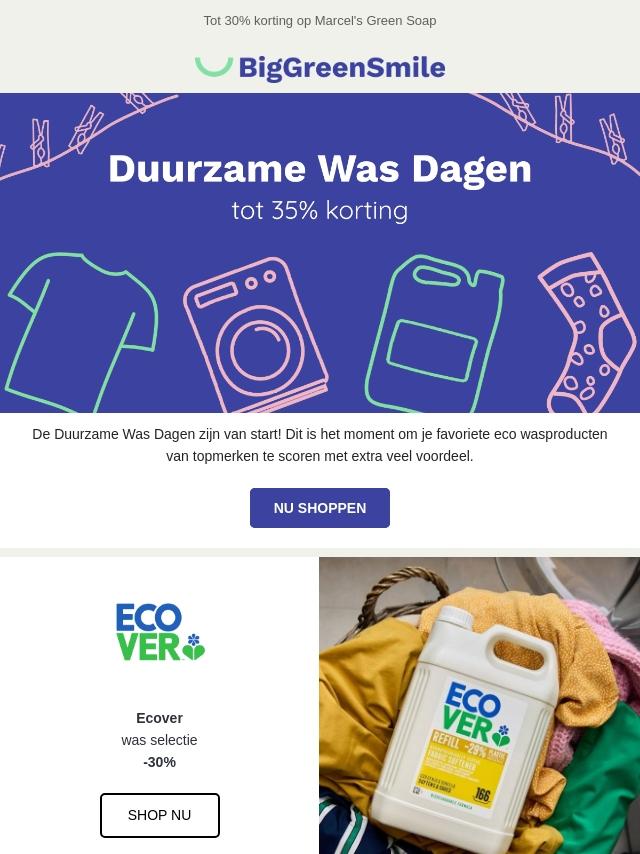Open the Ecover refill bottle photo
Image resolution: width=640 pixels, height=854 pixels.
coord(479,705)
